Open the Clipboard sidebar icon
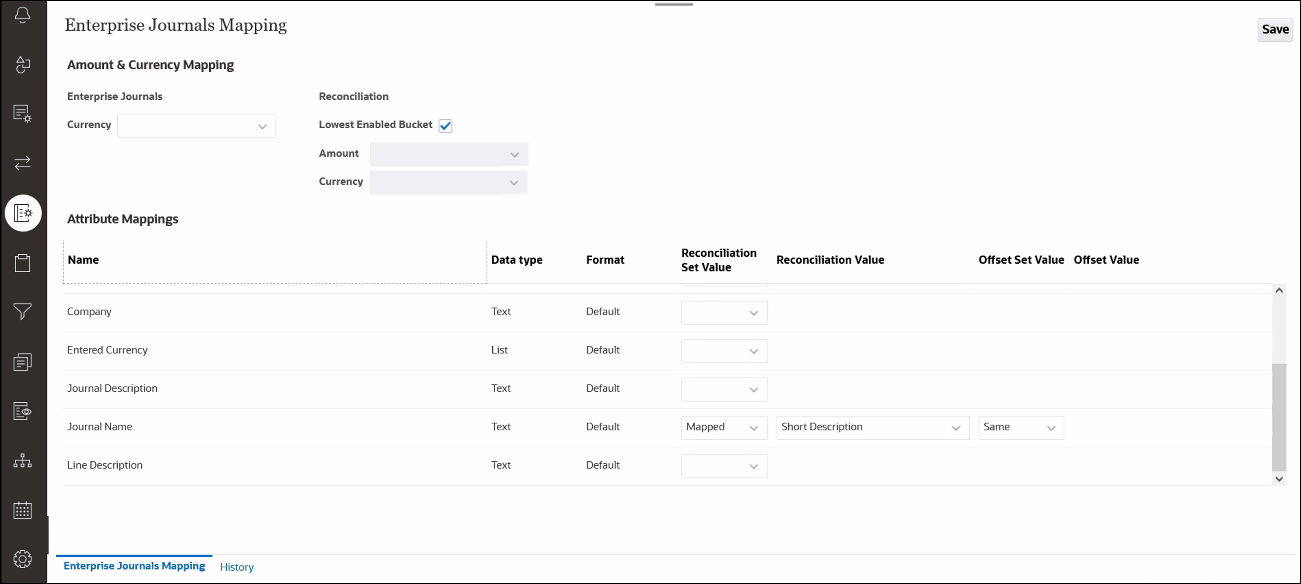The height and width of the screenshot is (584, 1301). 22,261
